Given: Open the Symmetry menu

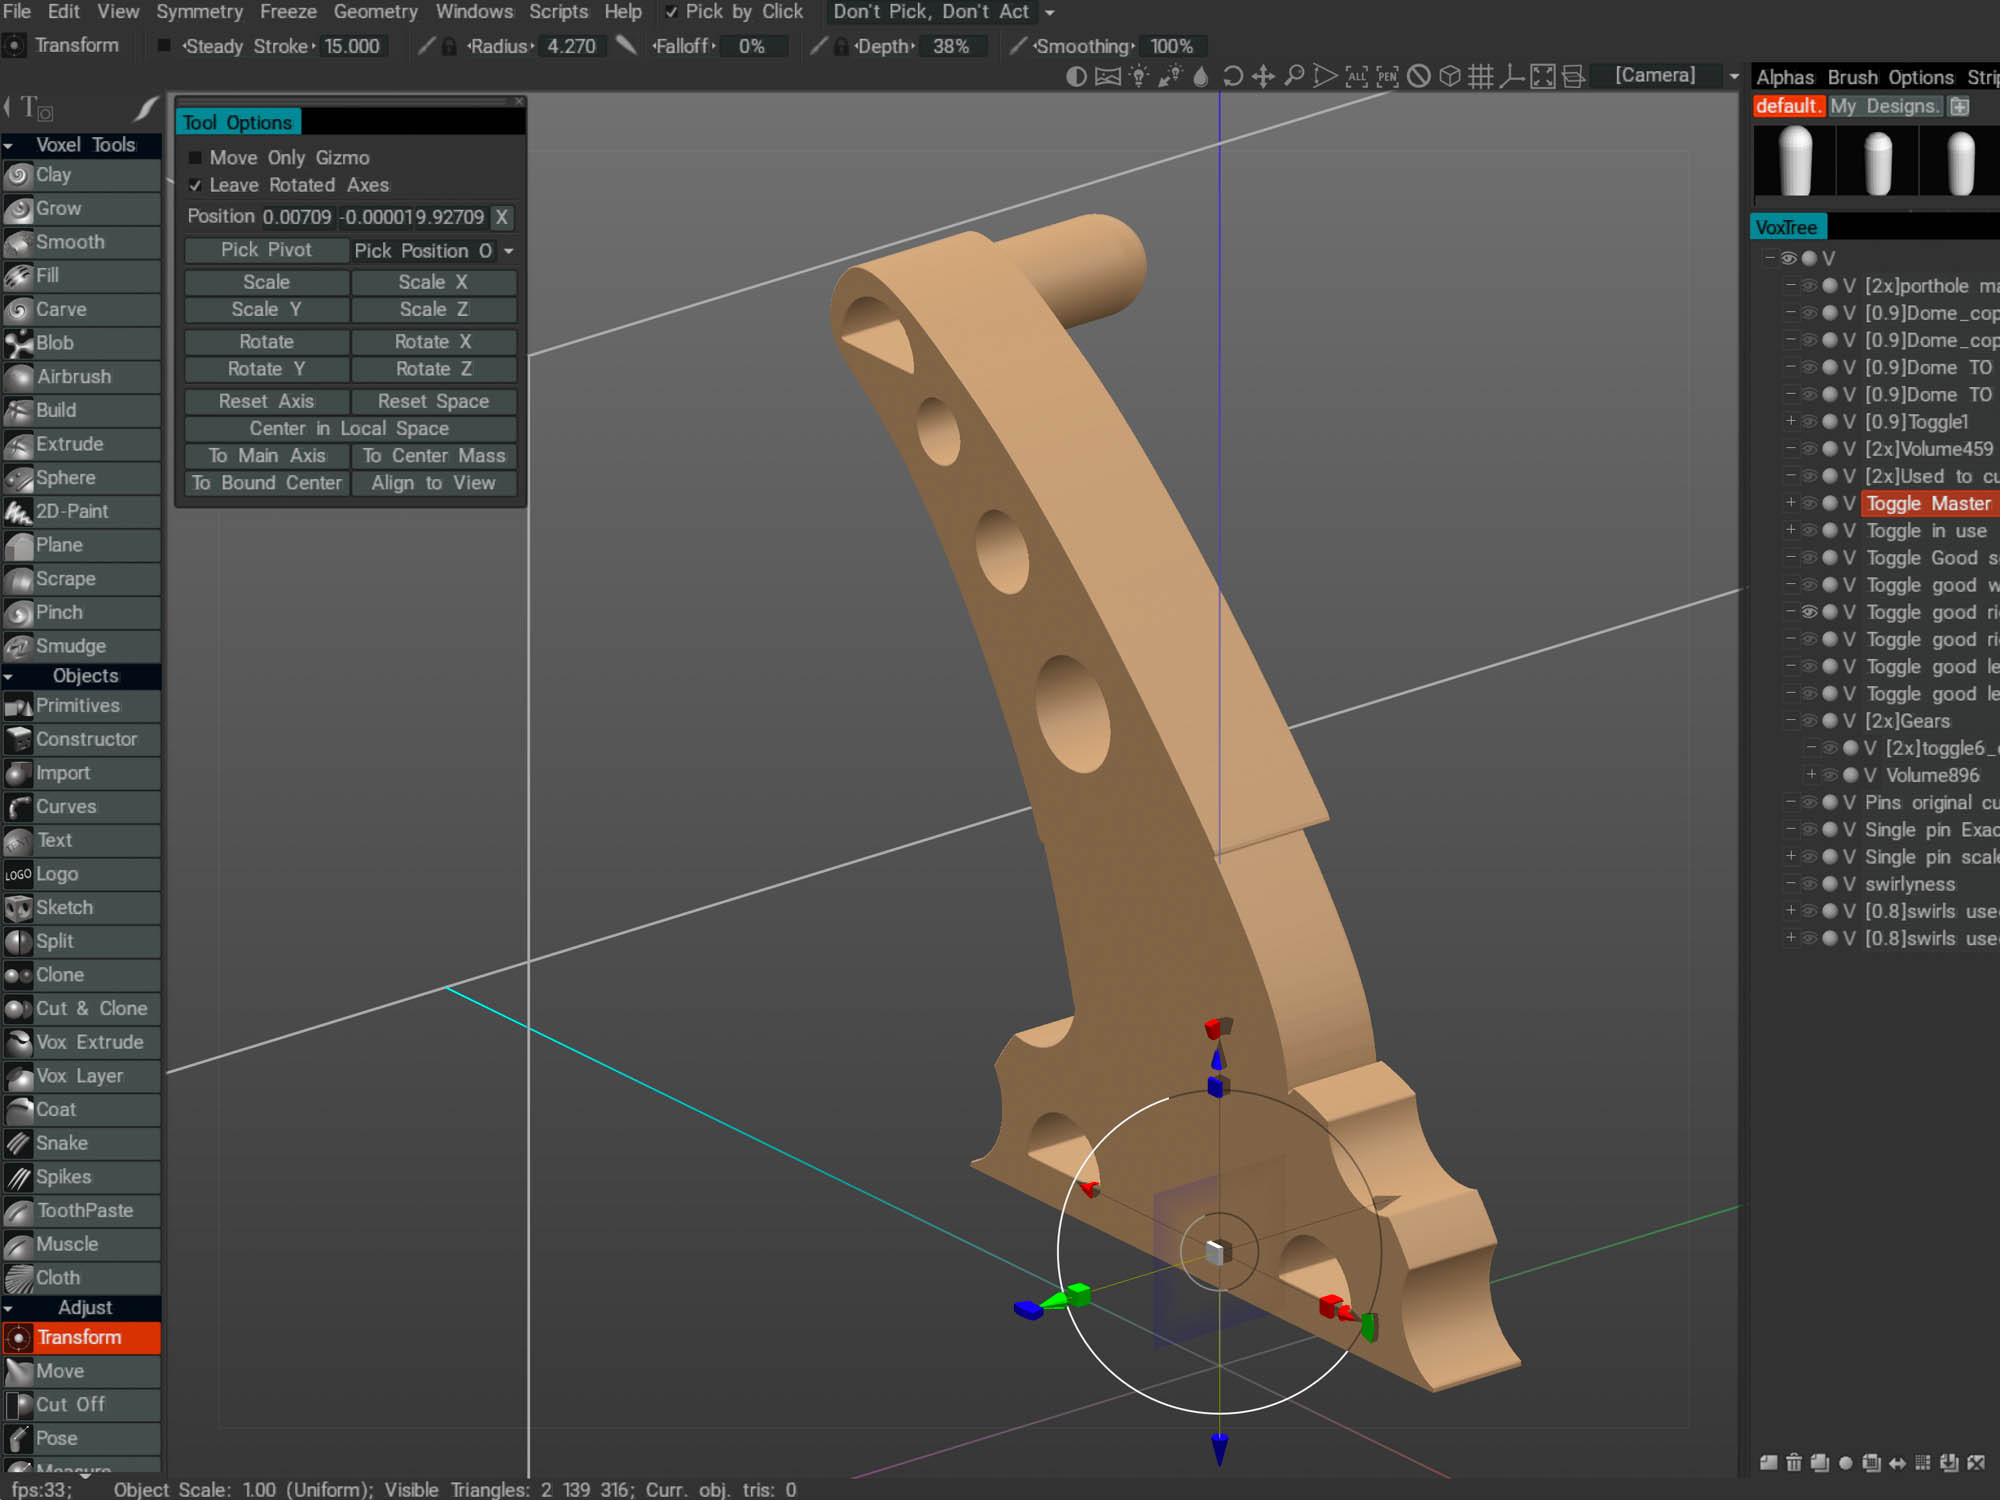Looking at the screenshot, I should tap(199, 12).
